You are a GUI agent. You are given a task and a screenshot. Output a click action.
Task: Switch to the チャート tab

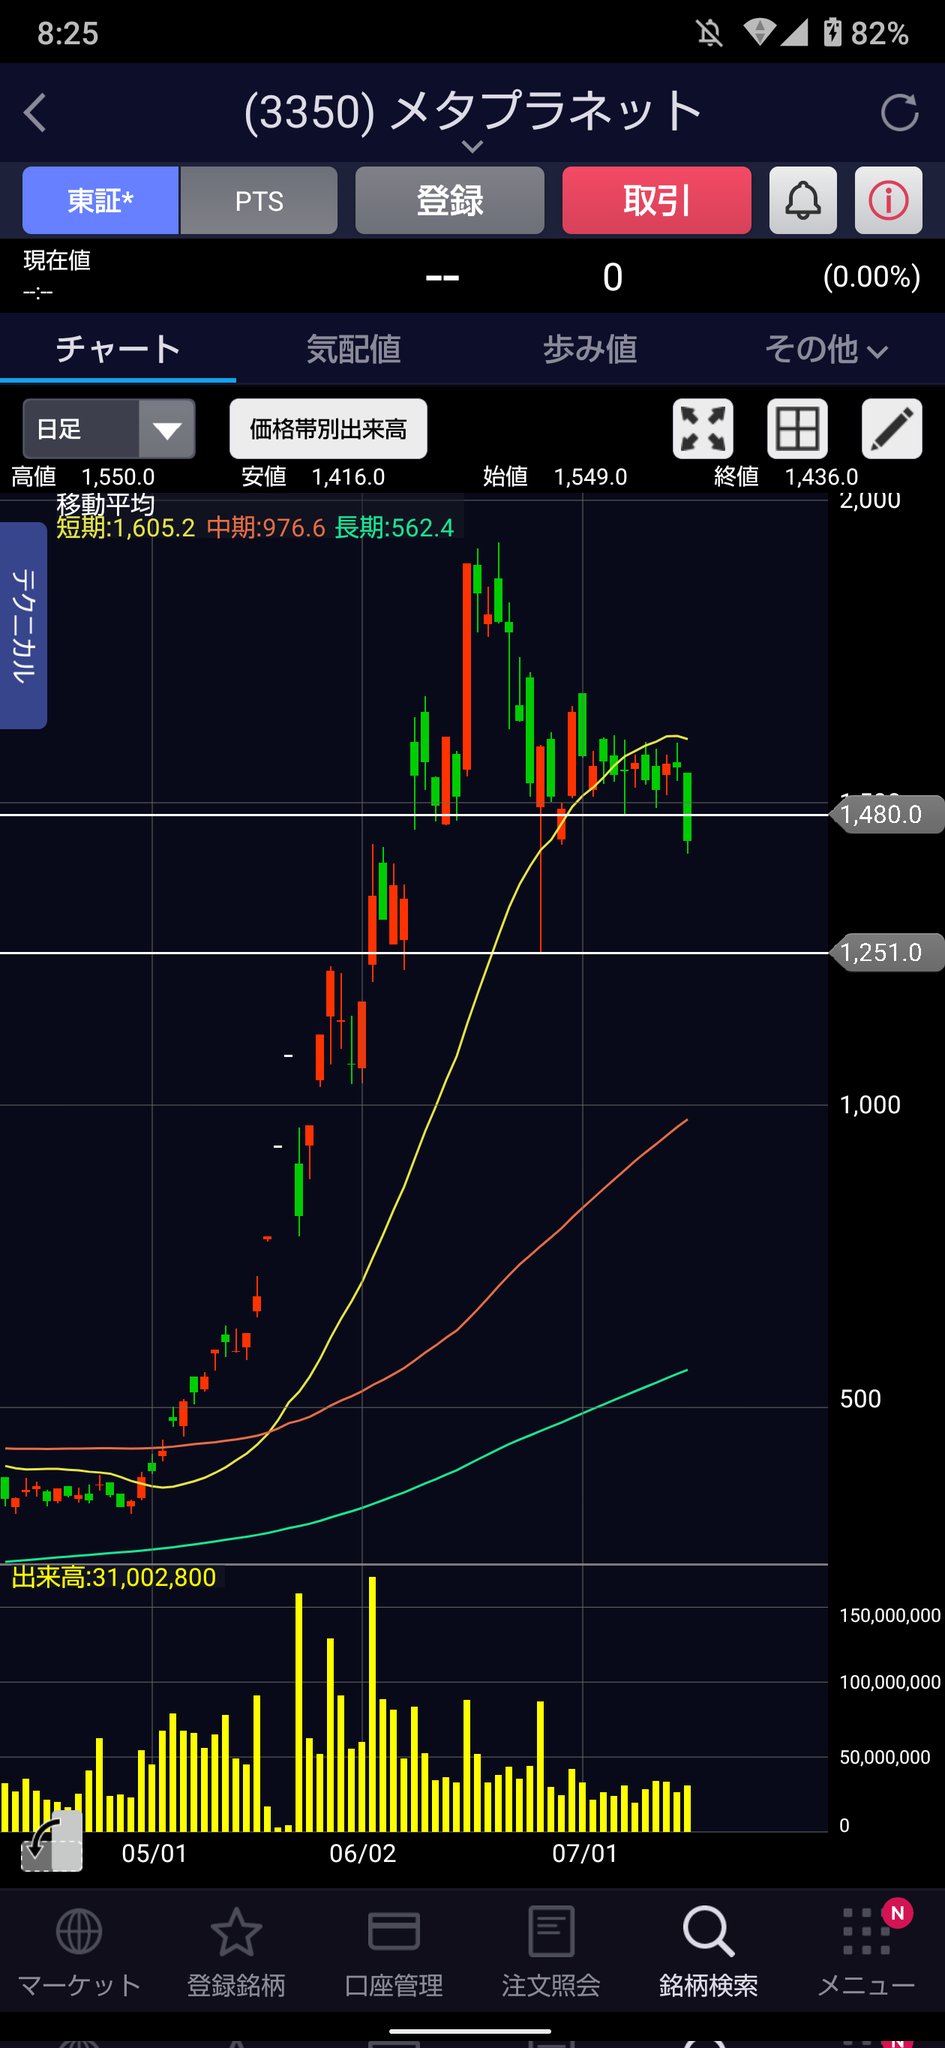[118, 349]
